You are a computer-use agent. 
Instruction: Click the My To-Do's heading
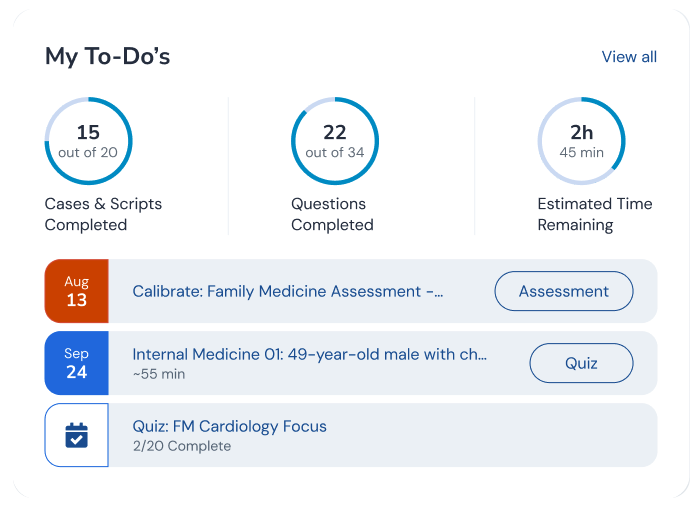point(107,56)
